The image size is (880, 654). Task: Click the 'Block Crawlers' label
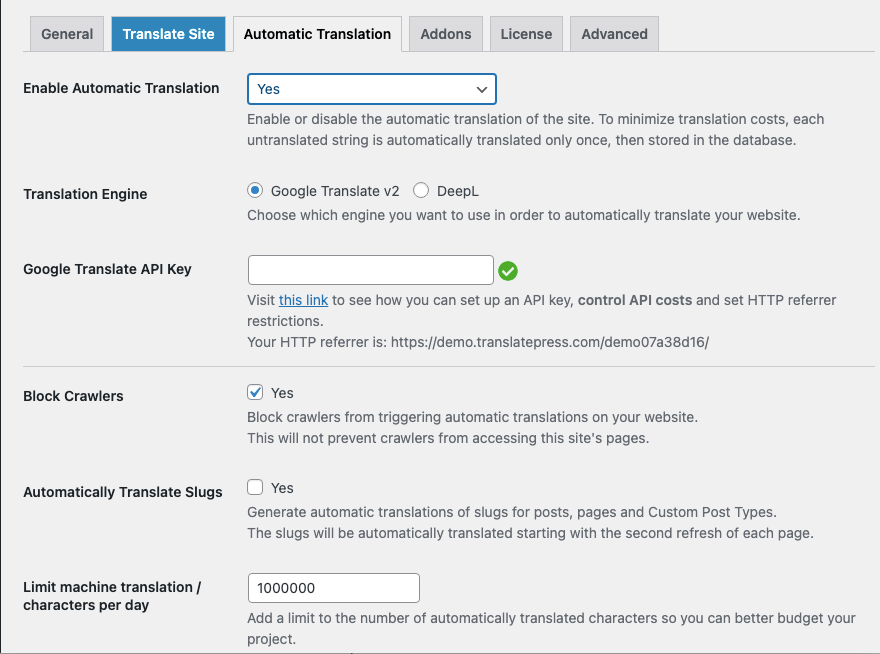[73, 396]
